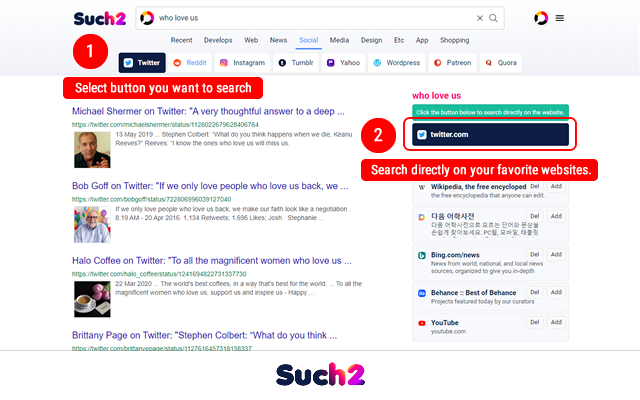This screenshot has width=640, height=400.
Task: Select the Social tab
Action: click(x=309, y=40)
